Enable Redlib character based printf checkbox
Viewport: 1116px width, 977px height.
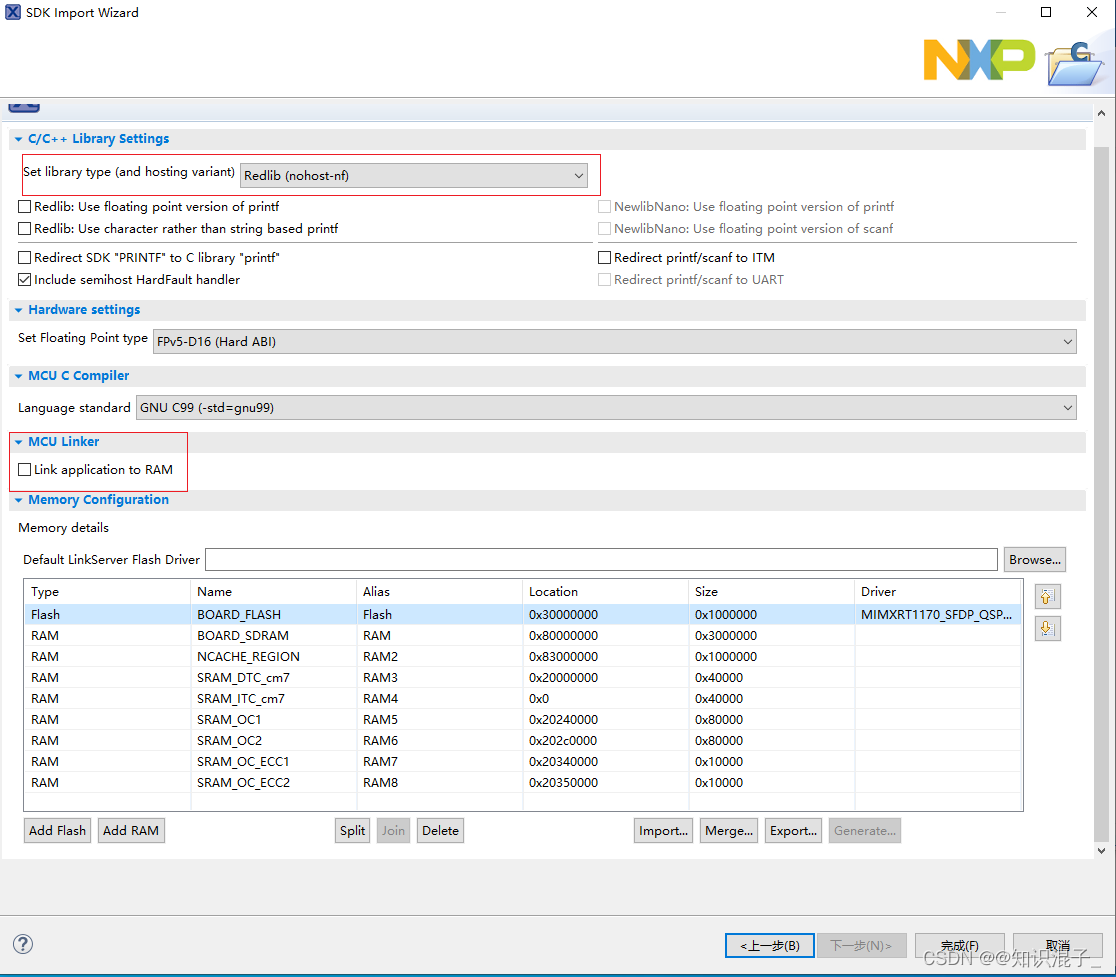25,228
